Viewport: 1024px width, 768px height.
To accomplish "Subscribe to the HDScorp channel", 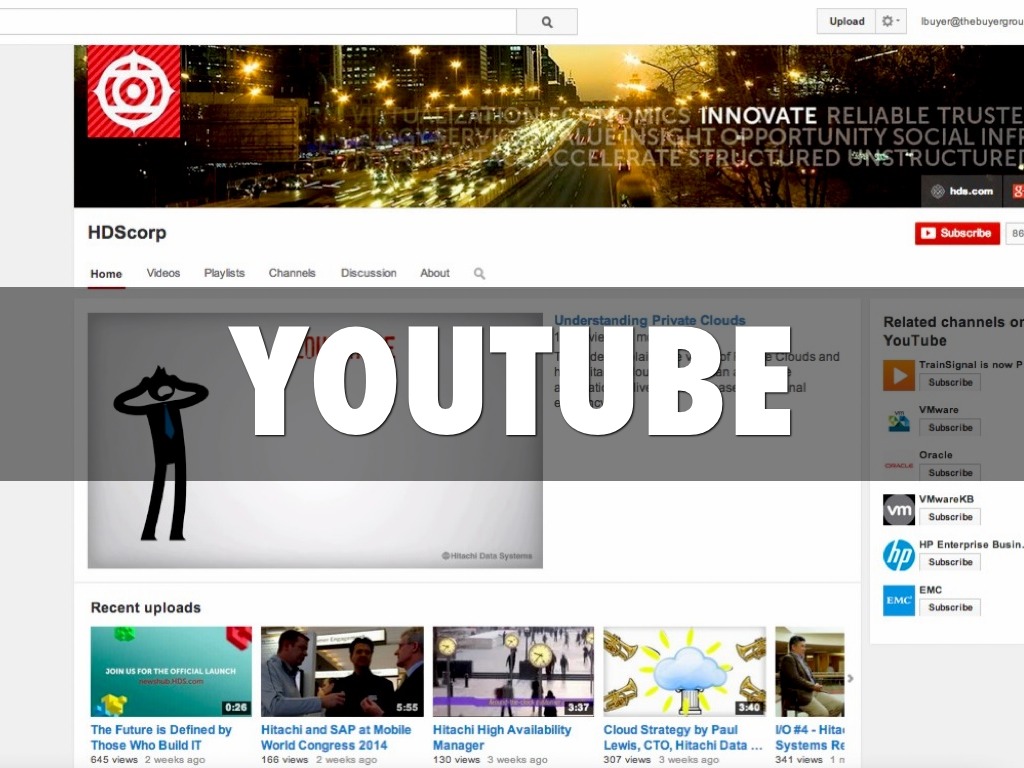I will click(957, 233).
